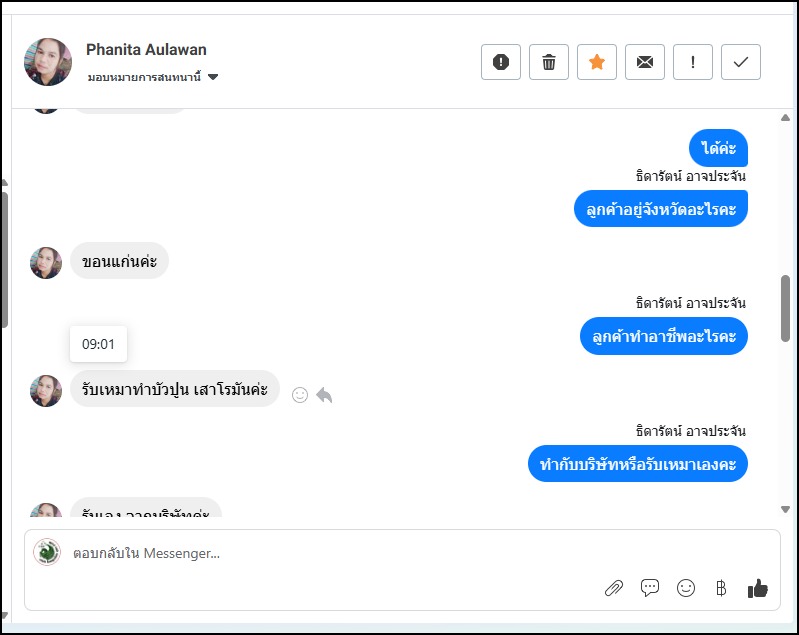Mark conversation done with checkmark

(741, 62)
